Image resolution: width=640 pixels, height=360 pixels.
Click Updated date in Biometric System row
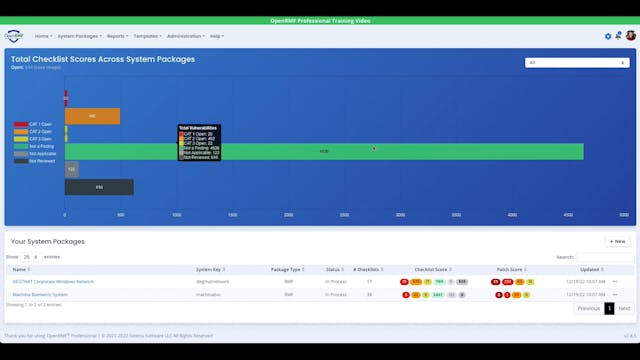(x=586, y=295)
